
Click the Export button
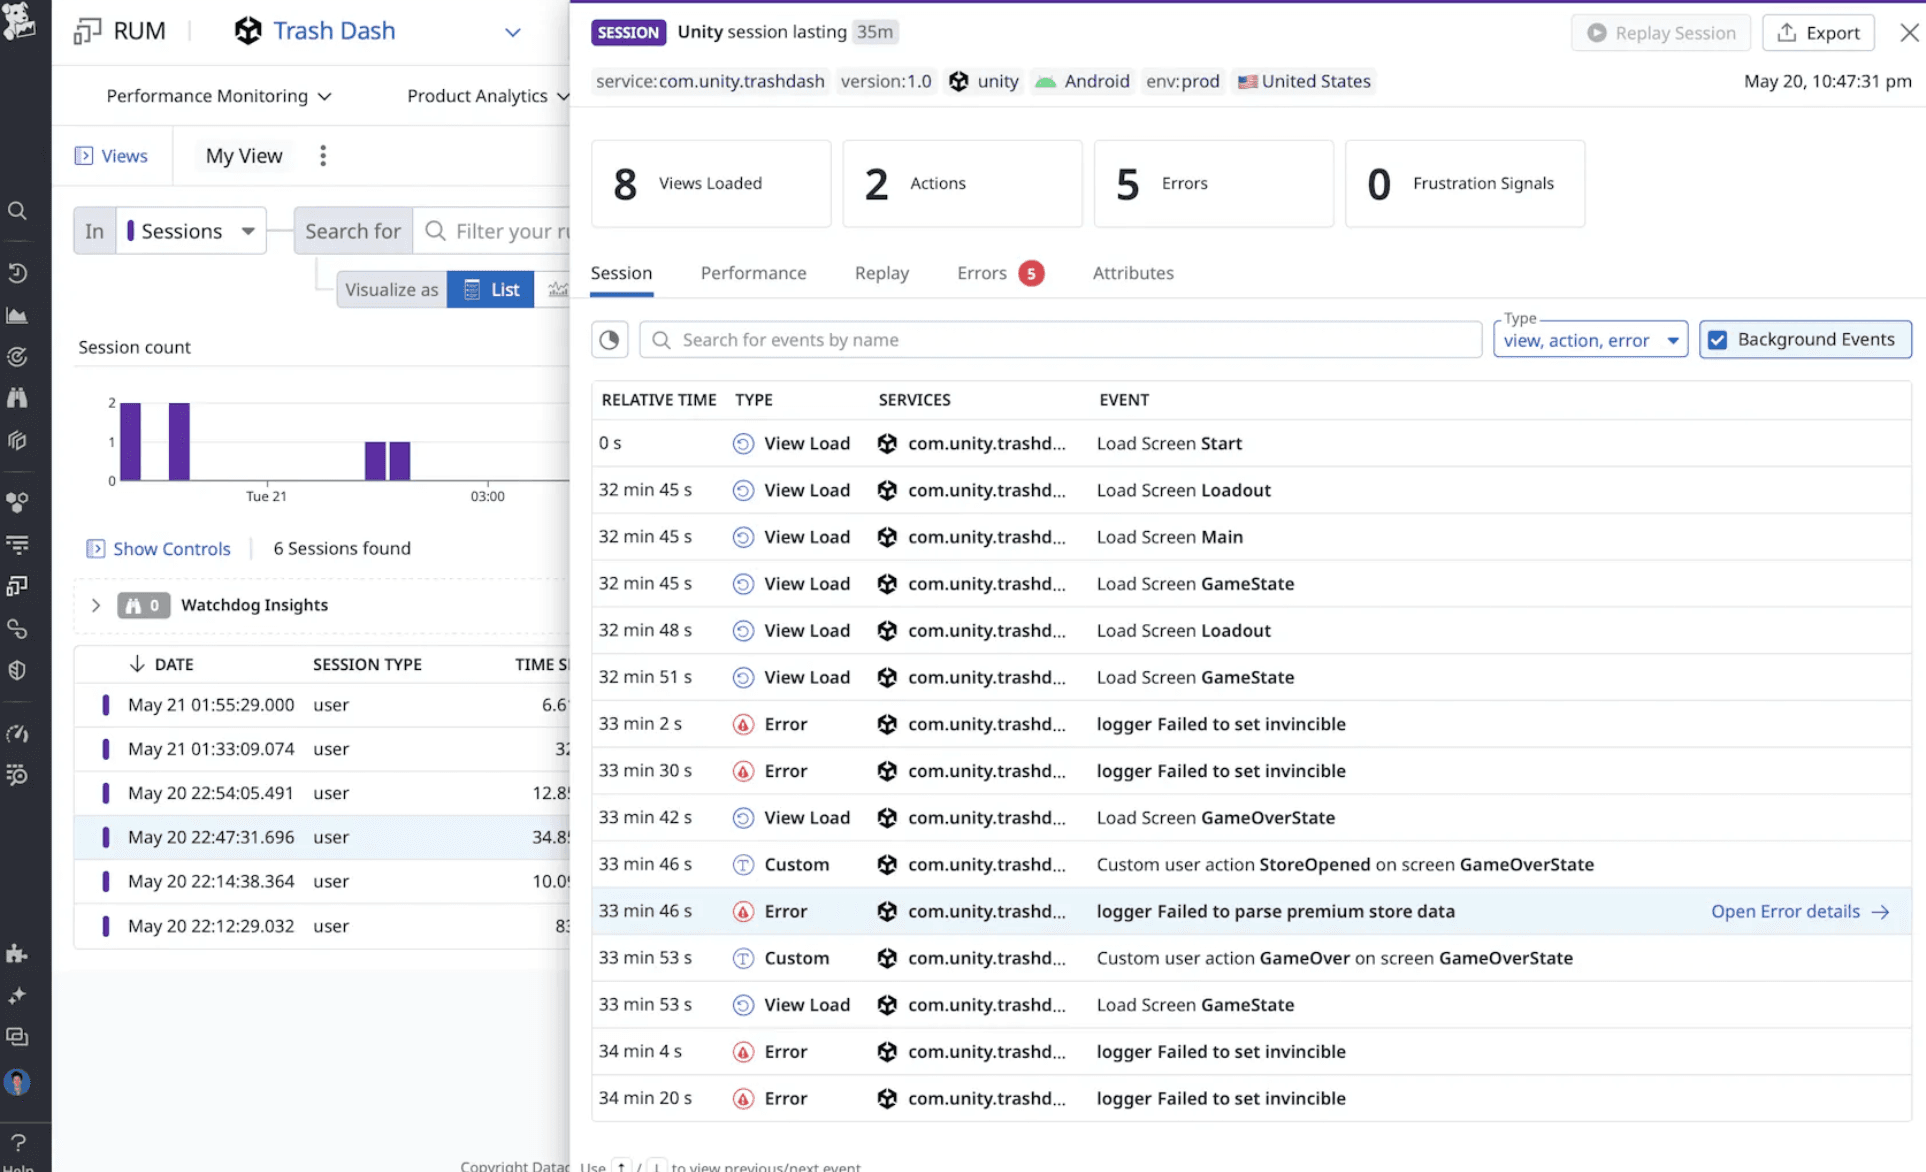pos(1818,33)
